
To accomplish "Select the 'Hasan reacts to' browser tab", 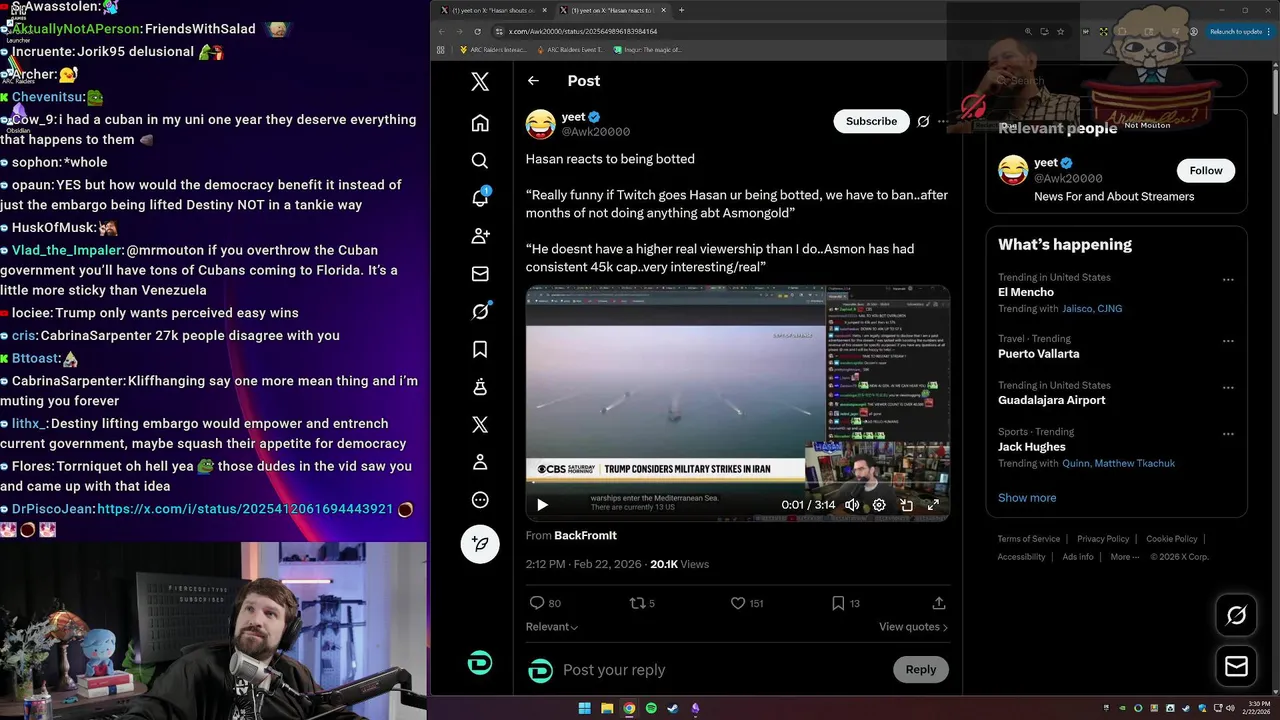I will pyautogui.click(x=612, y=10).
